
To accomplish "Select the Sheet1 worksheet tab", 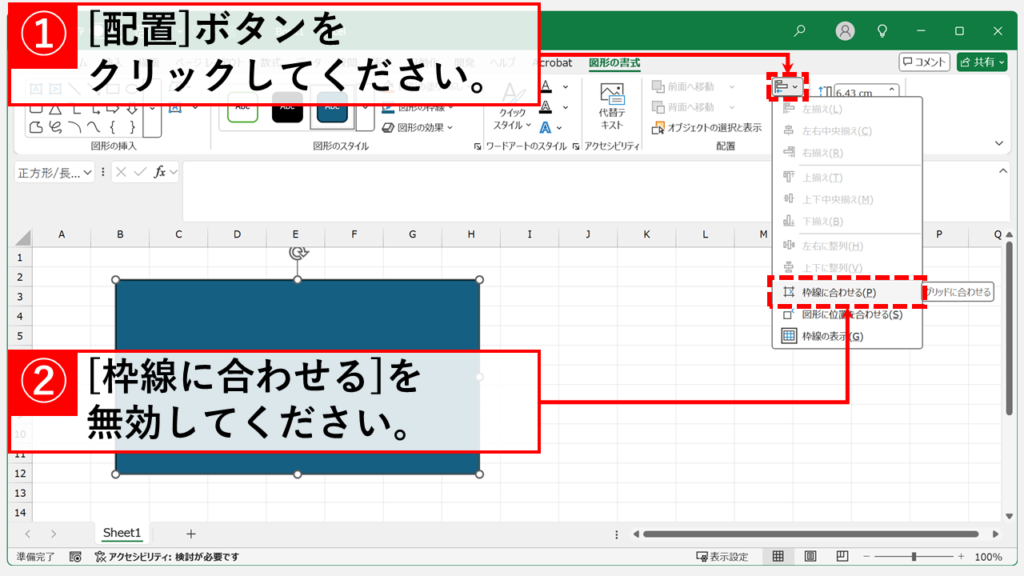I will click(x=121, y=533).
